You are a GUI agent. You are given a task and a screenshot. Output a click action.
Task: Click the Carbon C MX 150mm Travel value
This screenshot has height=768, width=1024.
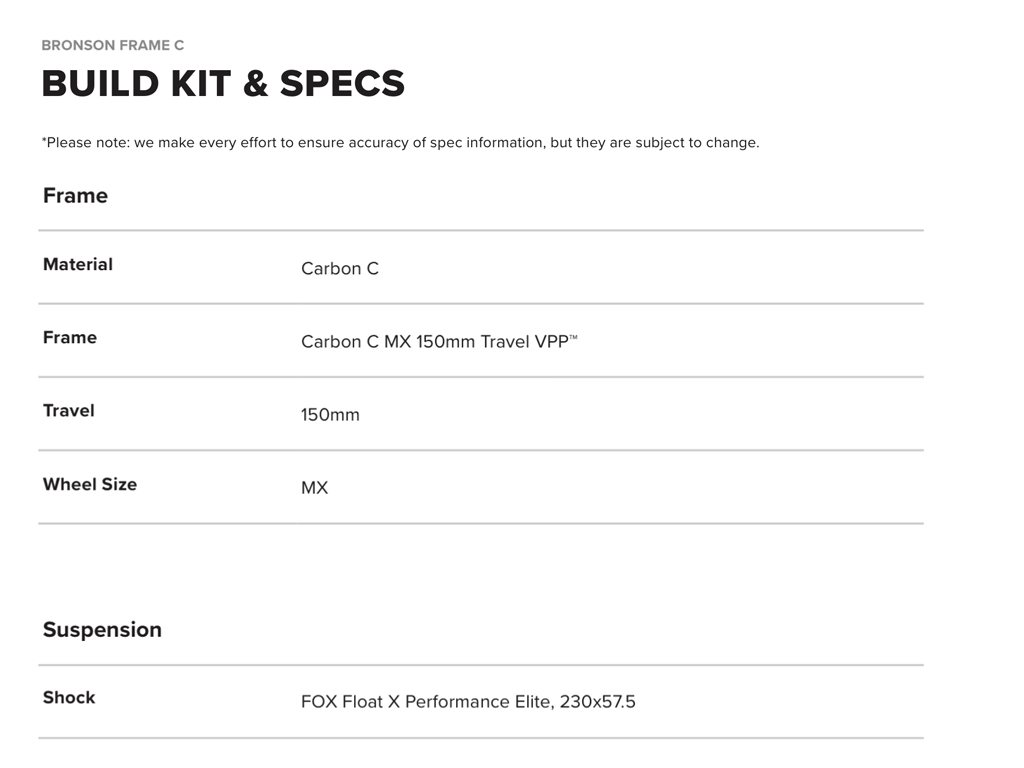[x=420, y=341]
